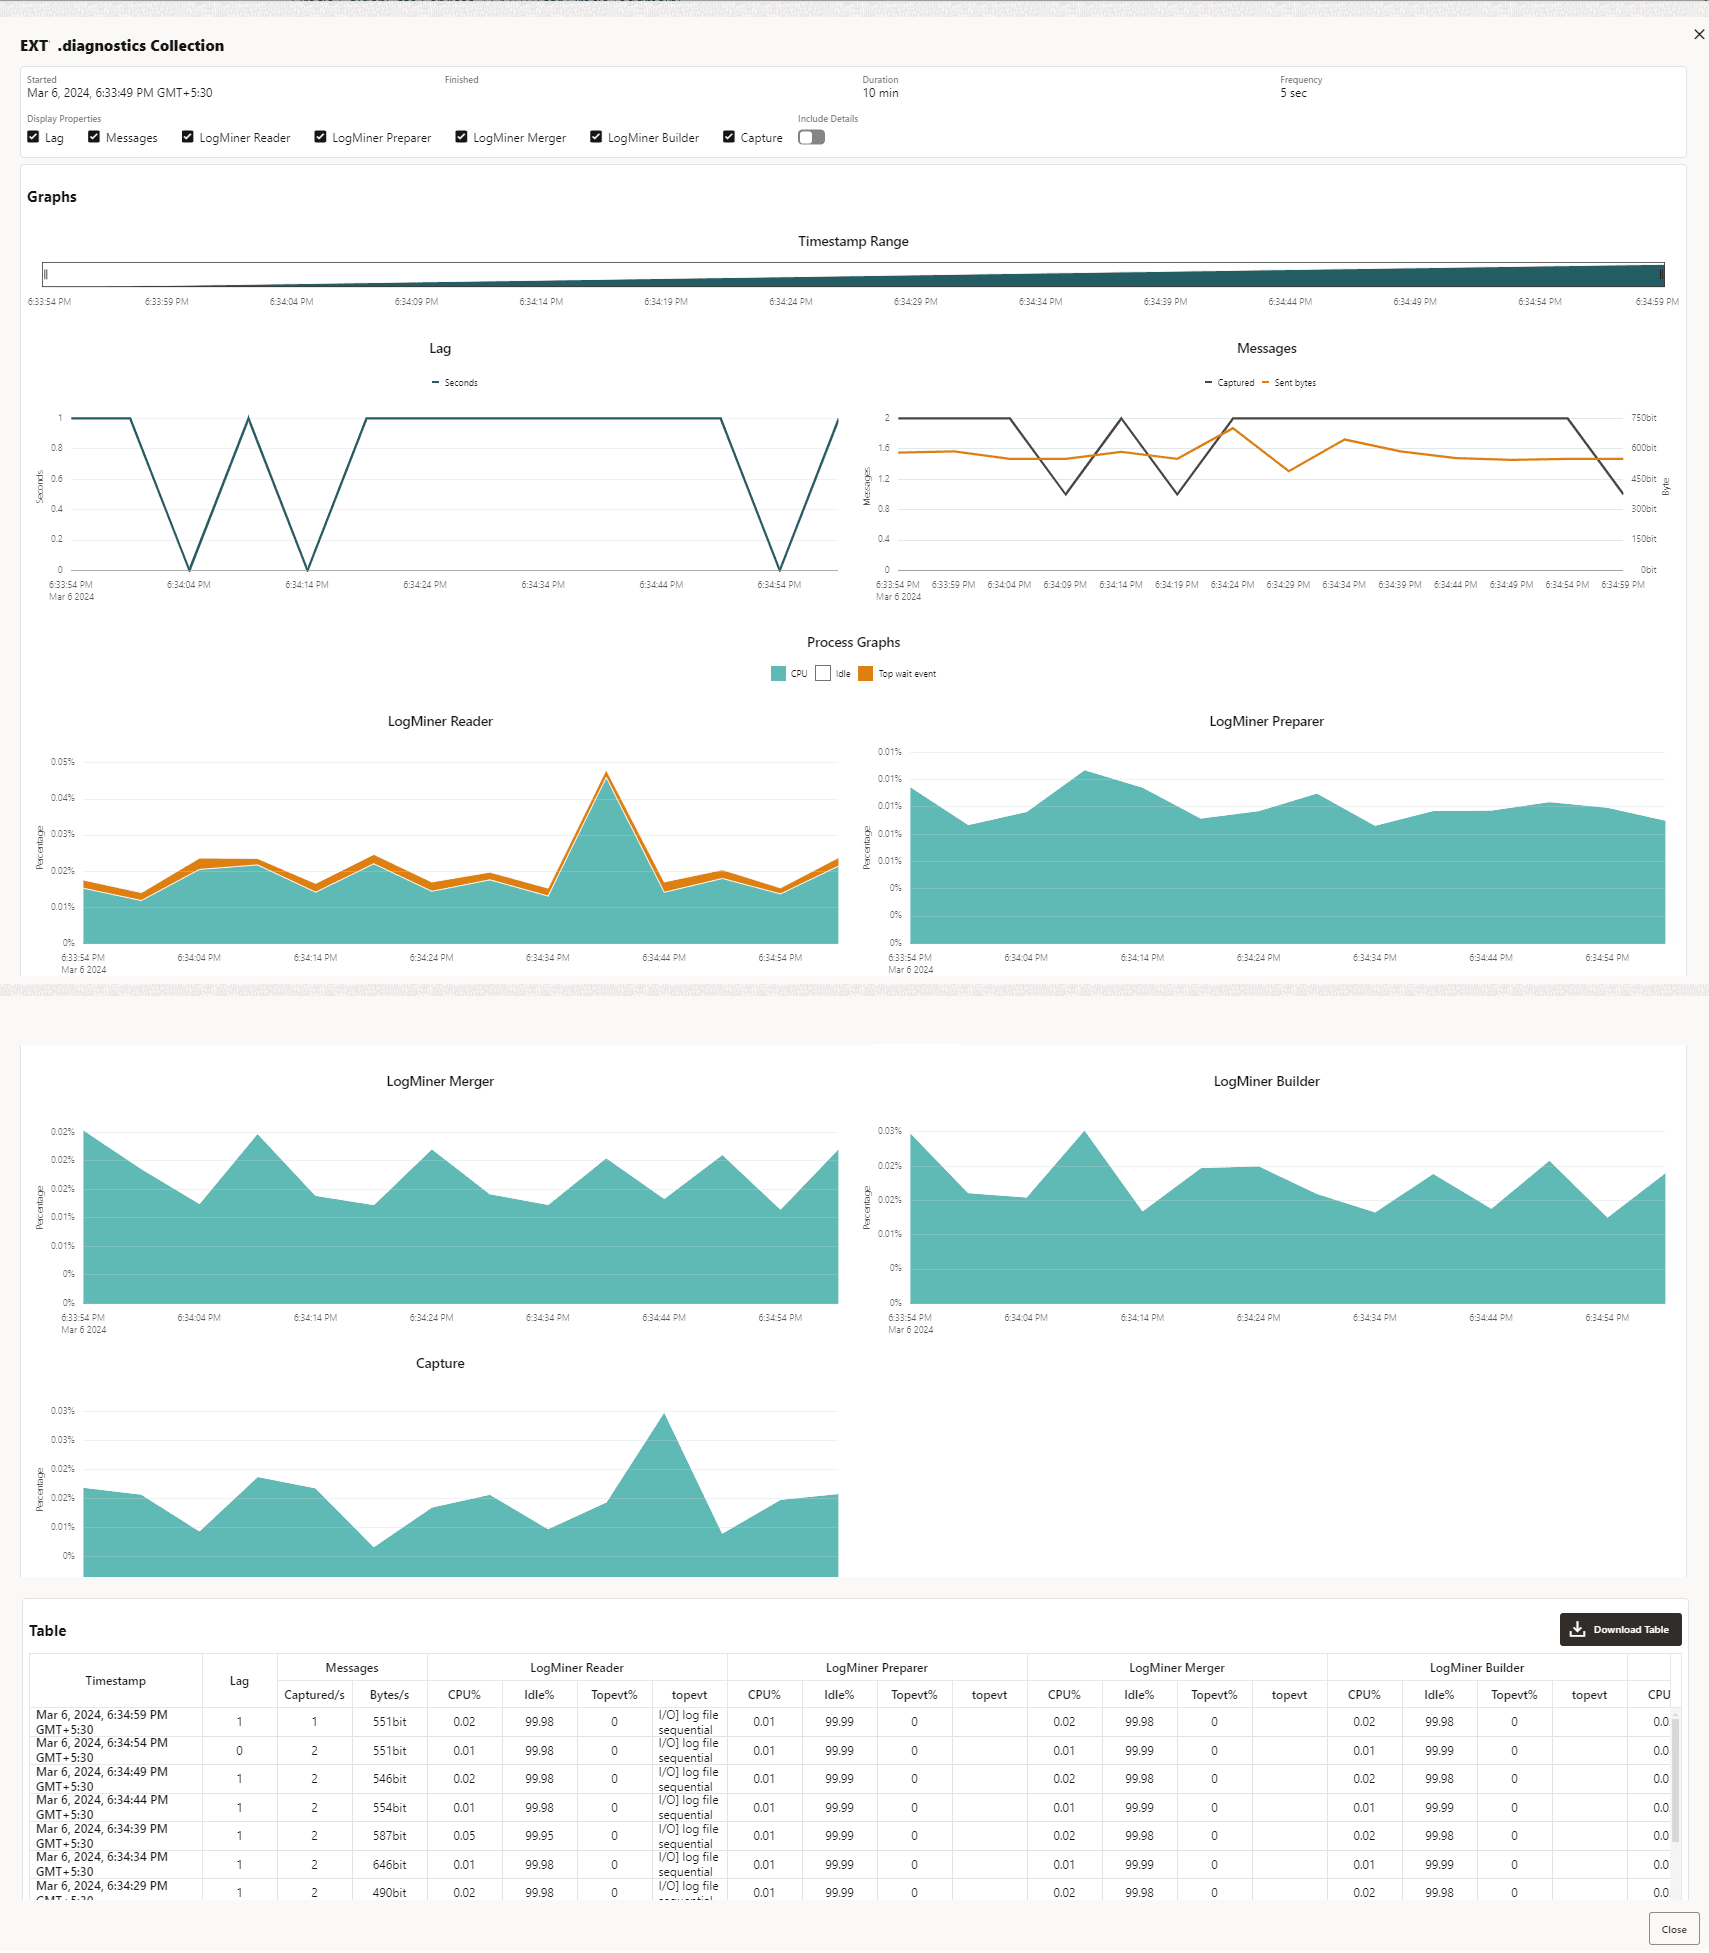Uncheck the Lag display property
This screenshot has width=1709, height=1953.
pos(33,136)
